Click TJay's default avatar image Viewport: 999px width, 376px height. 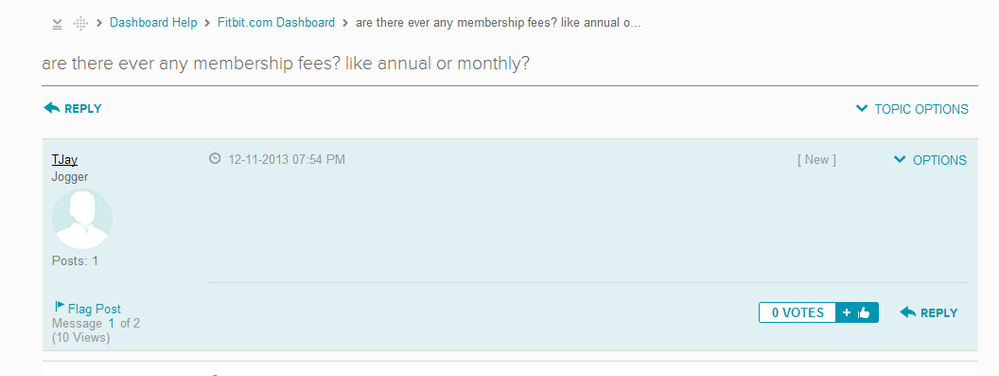(82, 219)
